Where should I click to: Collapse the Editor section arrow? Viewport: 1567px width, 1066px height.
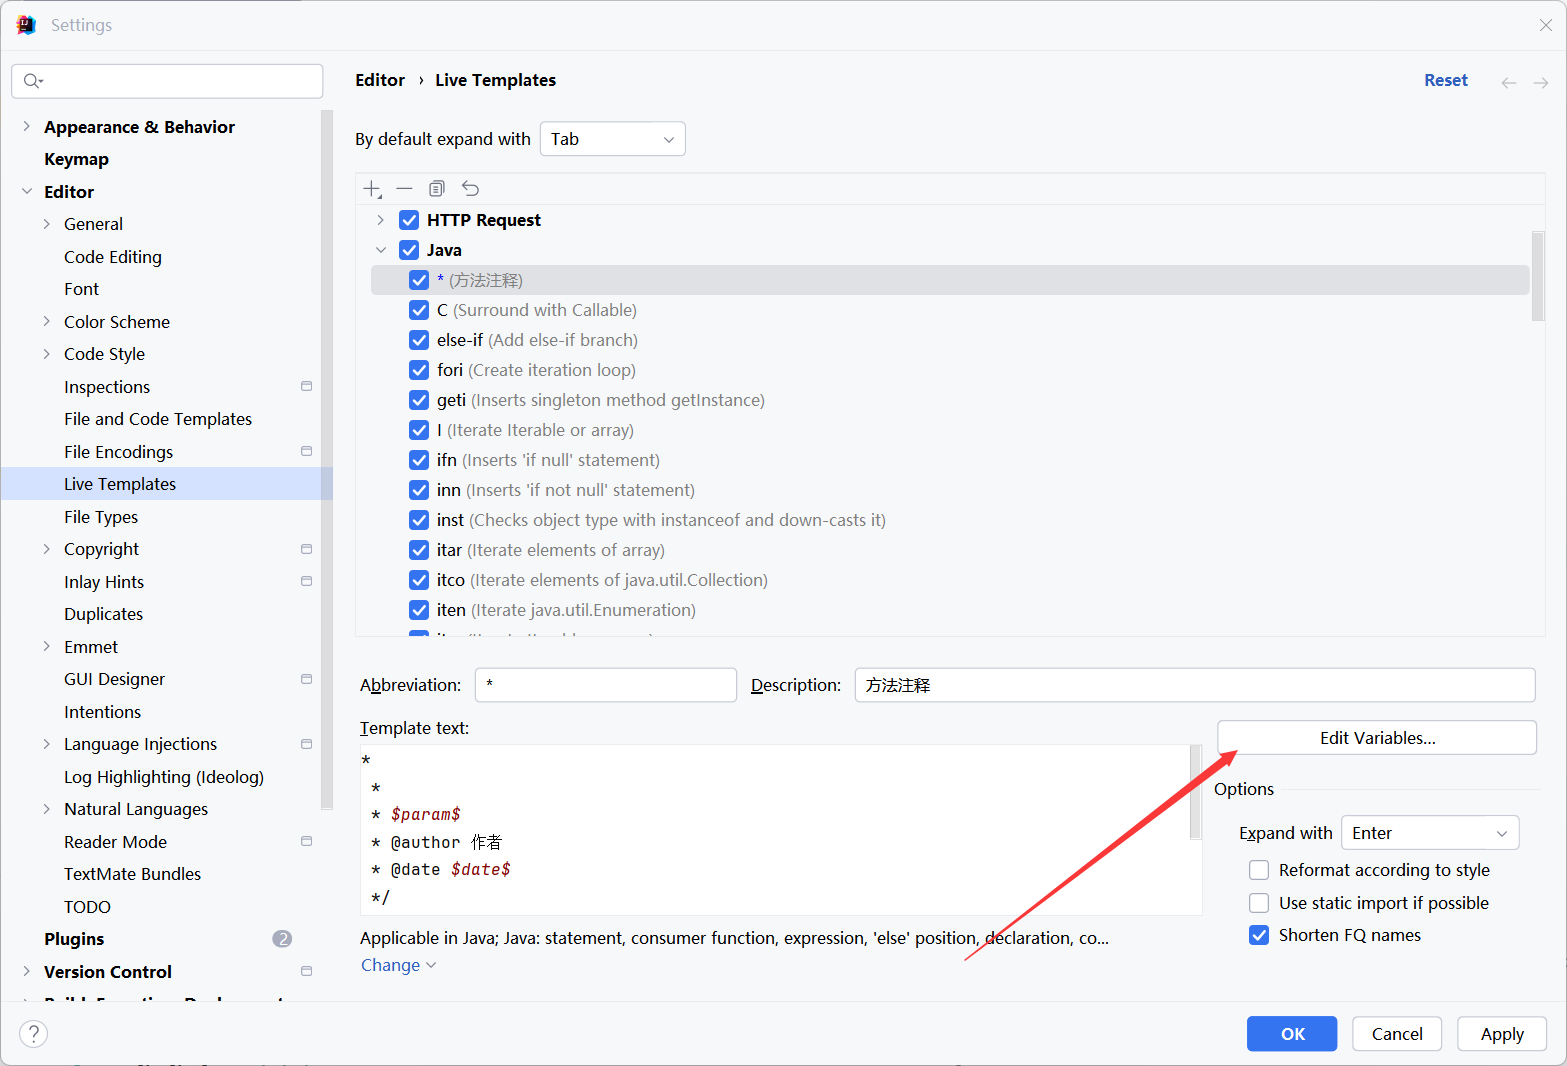click(x=26, y=192)
